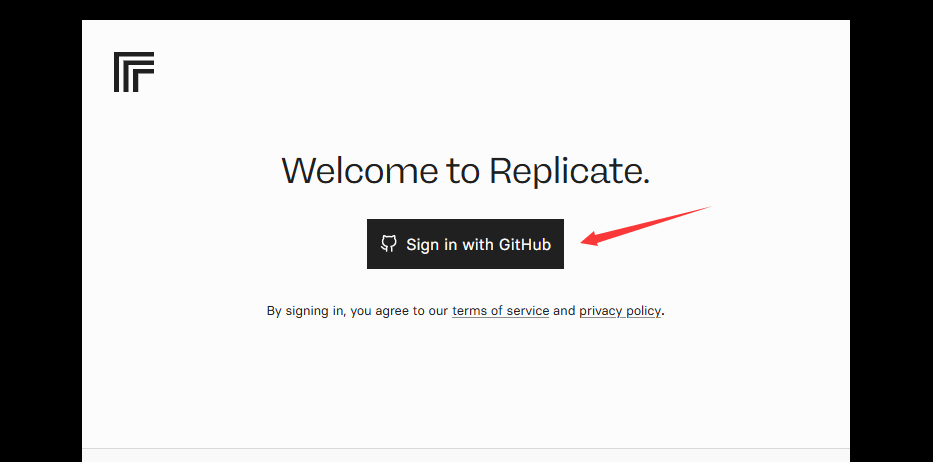The height and width of the screenshot is (462, 933).
Task: Click the word "and" between the two links
Action: click(564, 311)
